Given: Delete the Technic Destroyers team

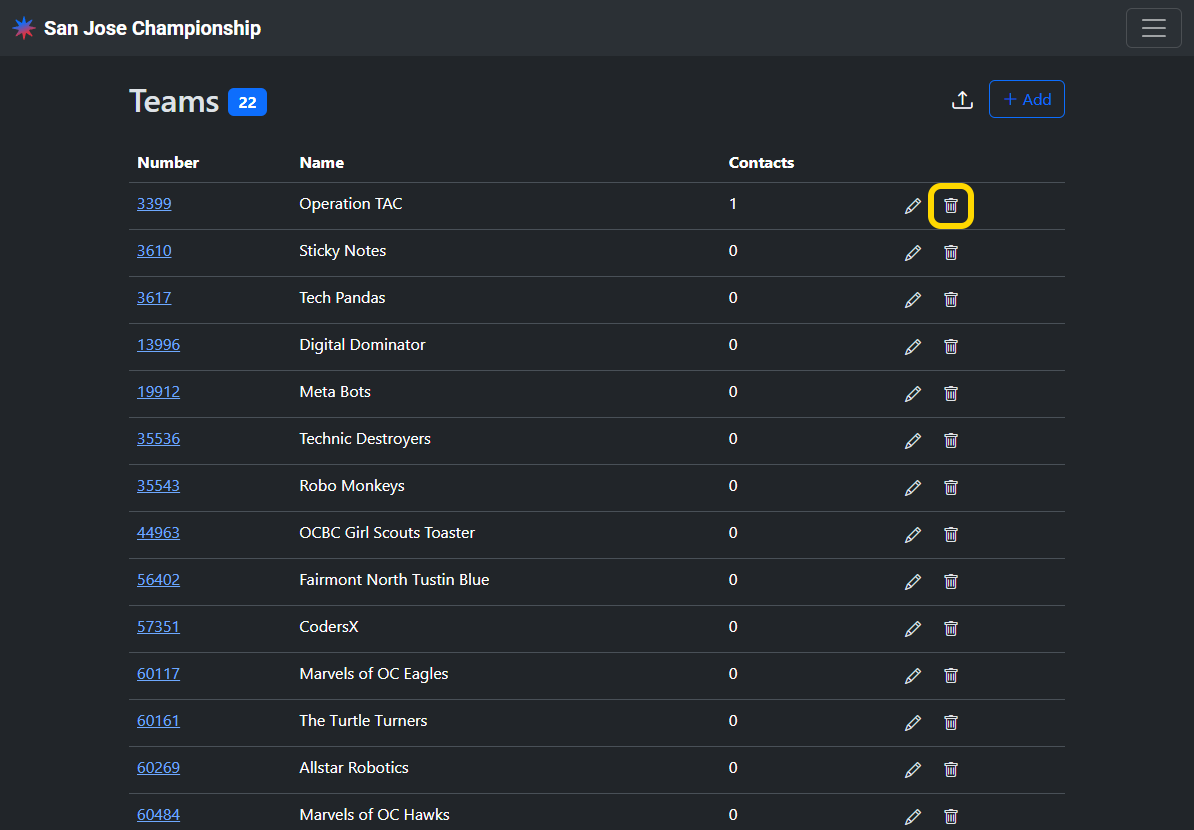Looking at the screenshot, I should pos(951,441).
